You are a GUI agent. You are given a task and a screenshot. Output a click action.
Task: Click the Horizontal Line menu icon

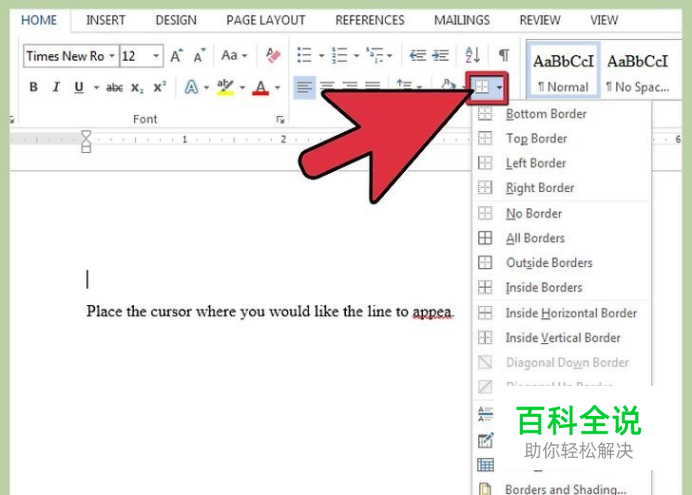tap(485, 414)
